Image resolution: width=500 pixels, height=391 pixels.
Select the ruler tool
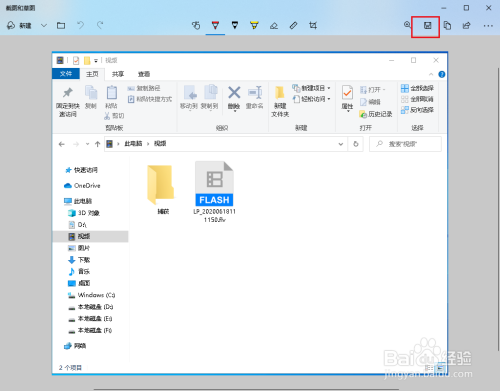(293, 25)
